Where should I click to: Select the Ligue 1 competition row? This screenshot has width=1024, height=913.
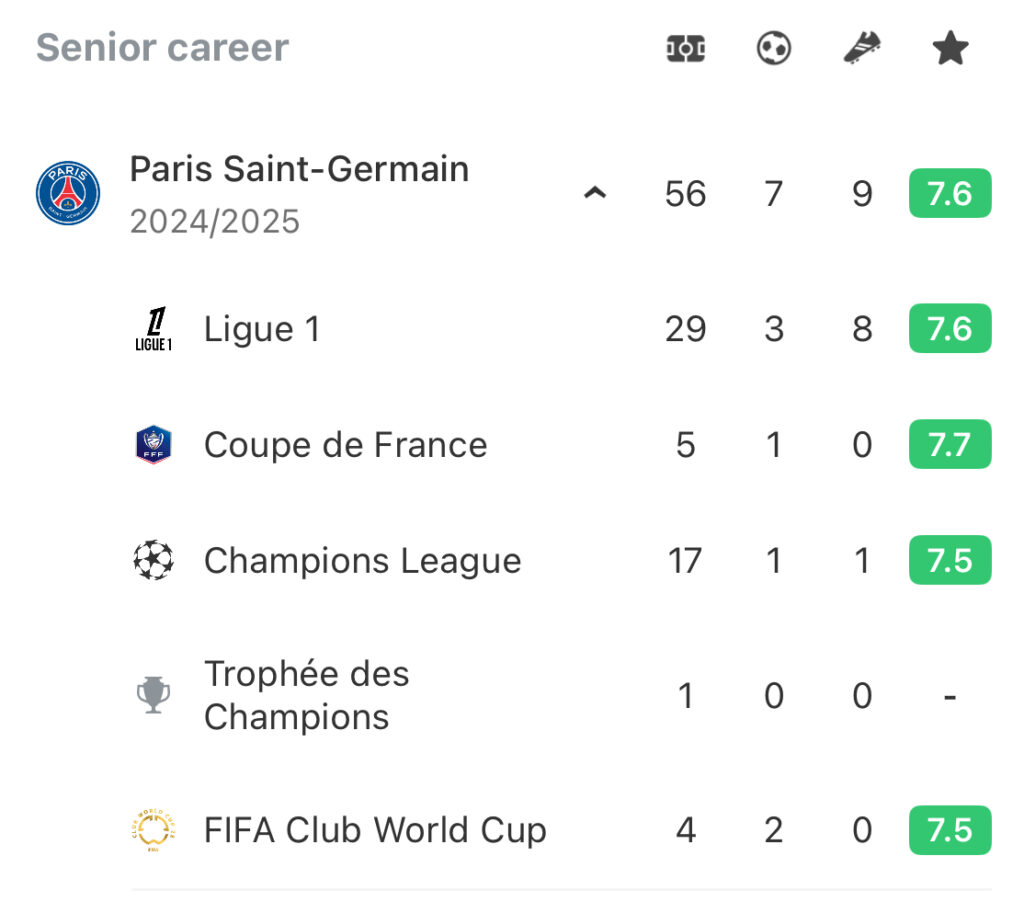pyautogui.click(x=562, y=328)
